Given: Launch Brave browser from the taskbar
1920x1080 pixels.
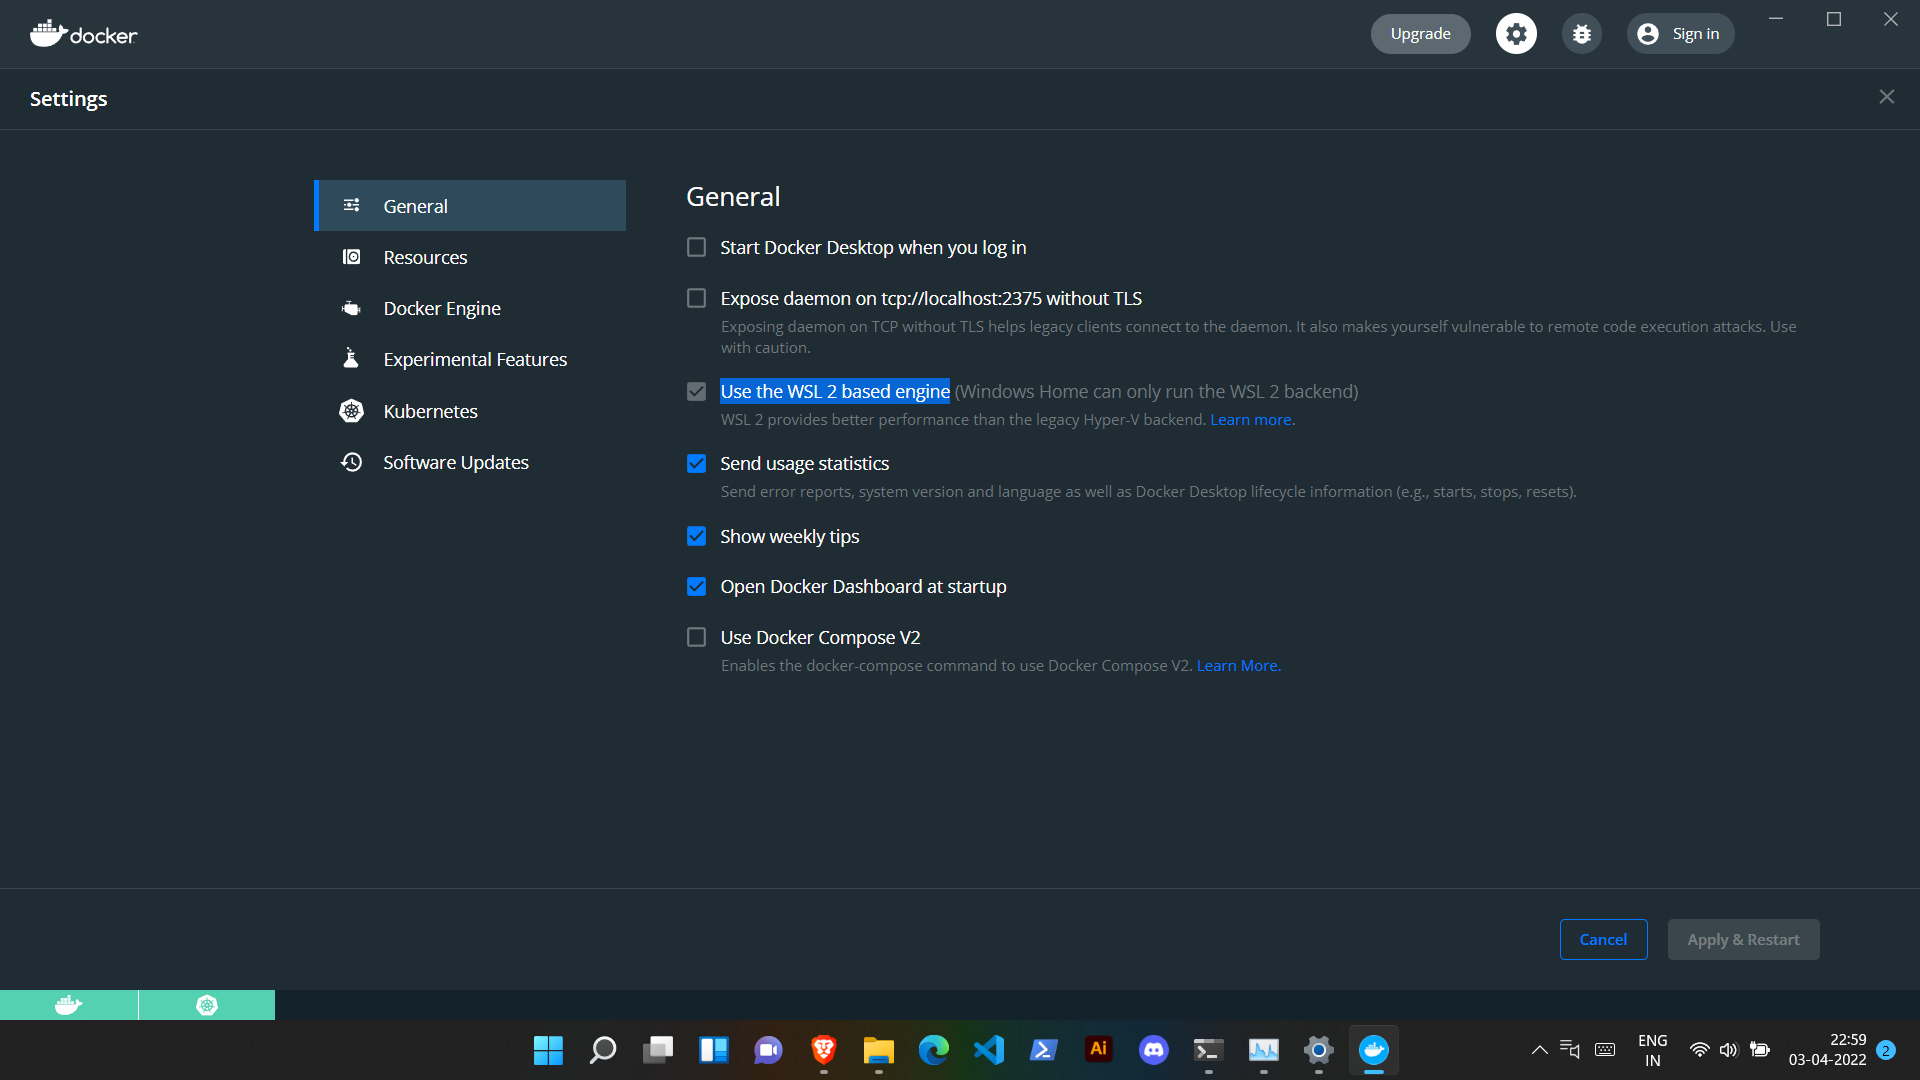Looking at the screenshot, I should coord(823,1050).
